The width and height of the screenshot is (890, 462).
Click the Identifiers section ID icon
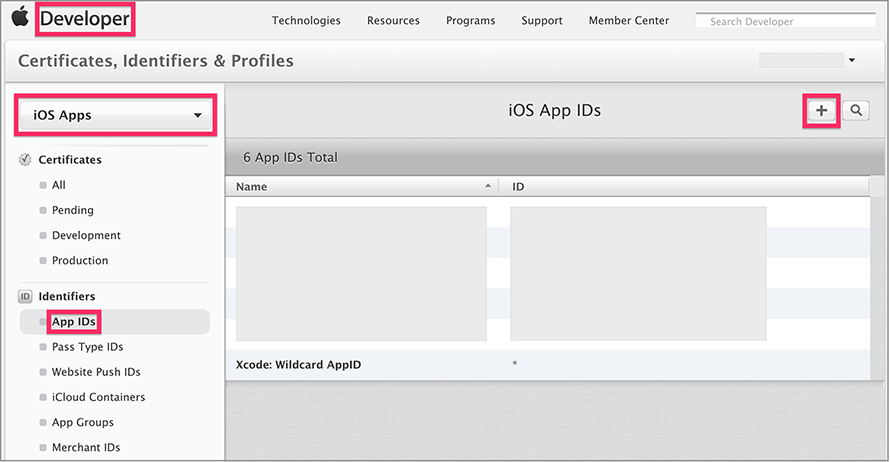point(26,297)
